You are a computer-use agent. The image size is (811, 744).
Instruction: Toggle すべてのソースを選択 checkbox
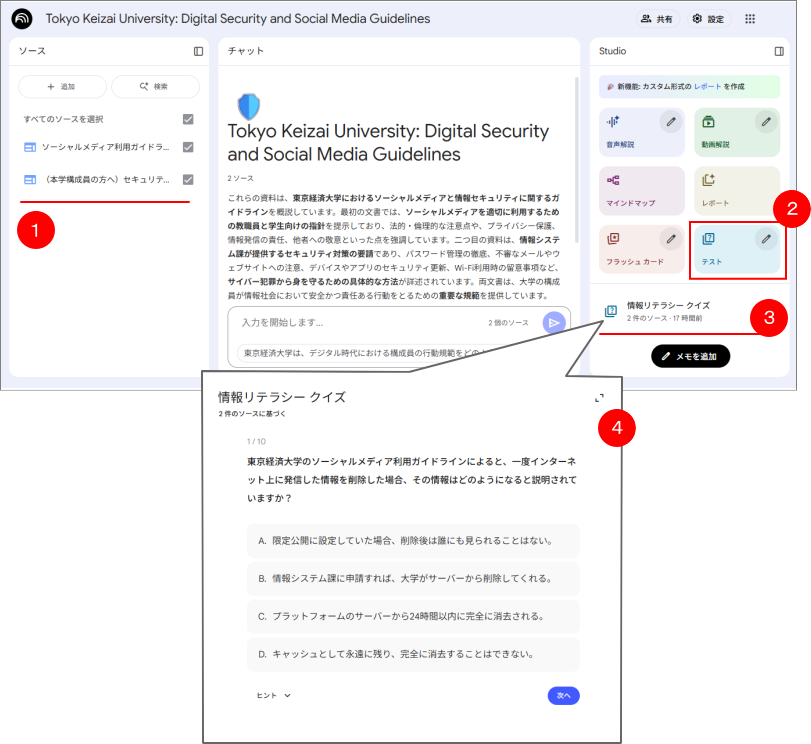pyautogui.click(x=188, y=119)
